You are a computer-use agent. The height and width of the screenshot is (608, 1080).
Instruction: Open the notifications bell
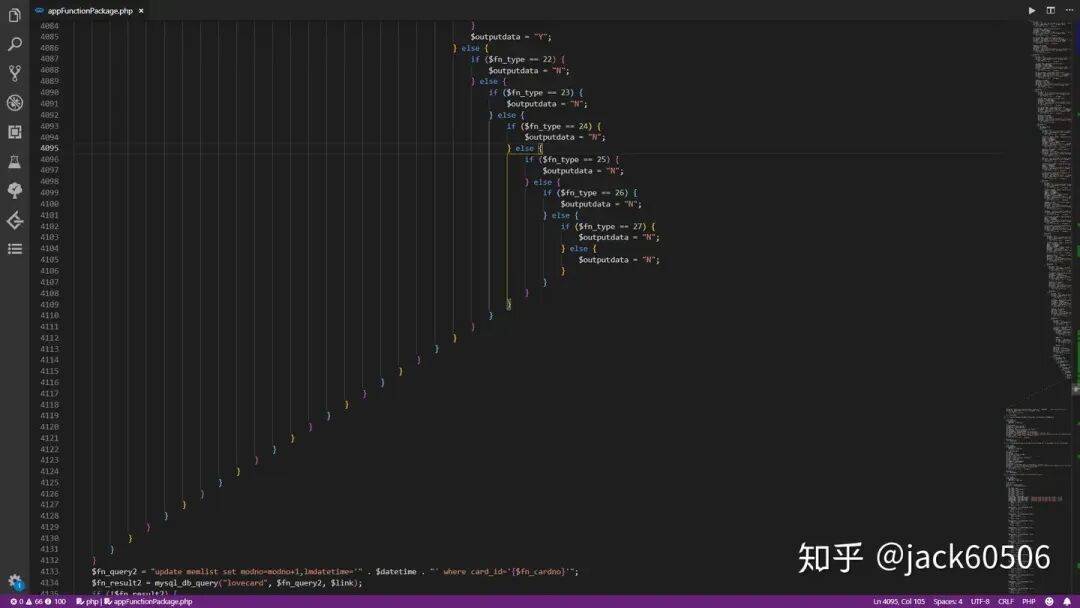(1067, 602)
